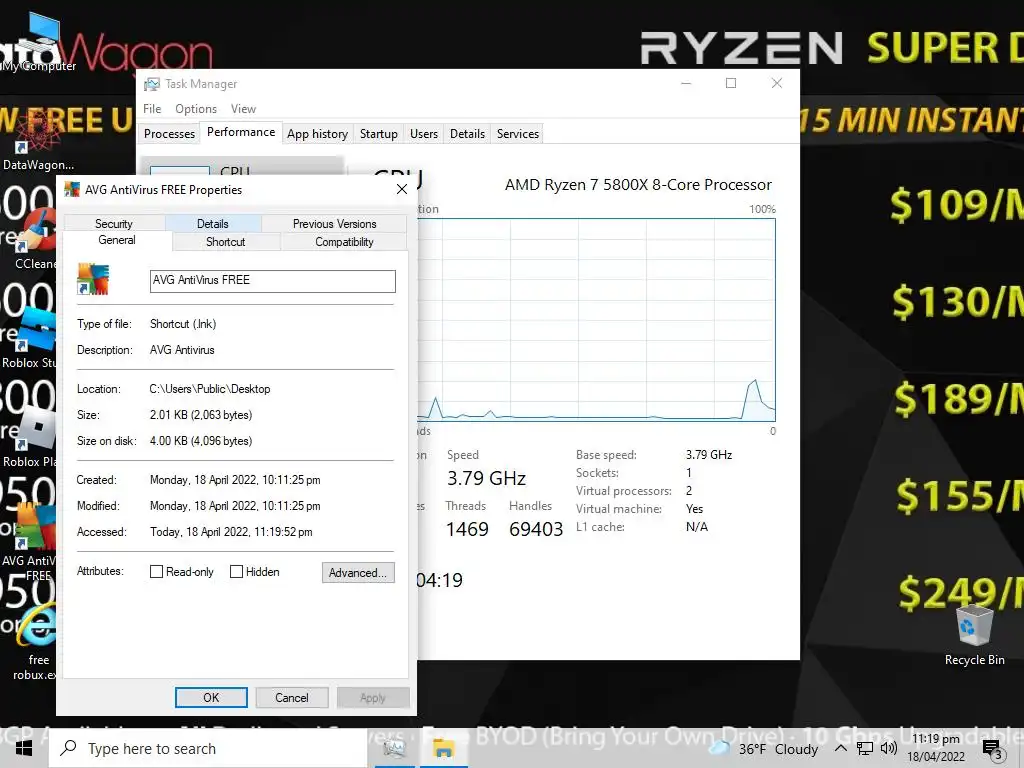Open the Windows Start menu
This screenshot has width=1024, height=768.
pos(24,748)
